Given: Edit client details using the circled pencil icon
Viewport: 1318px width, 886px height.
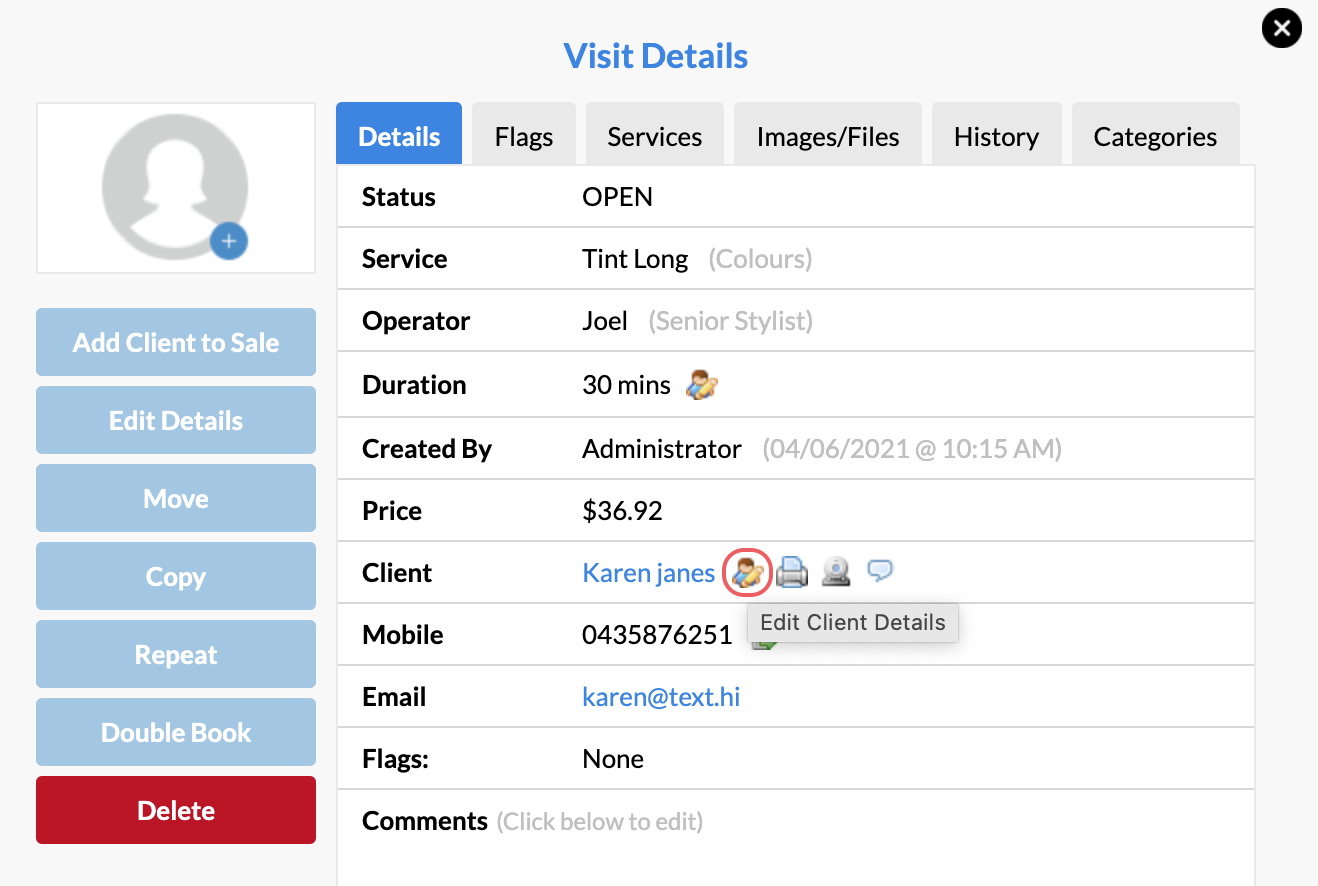Looking at the screenshot, I should point(746,571).
